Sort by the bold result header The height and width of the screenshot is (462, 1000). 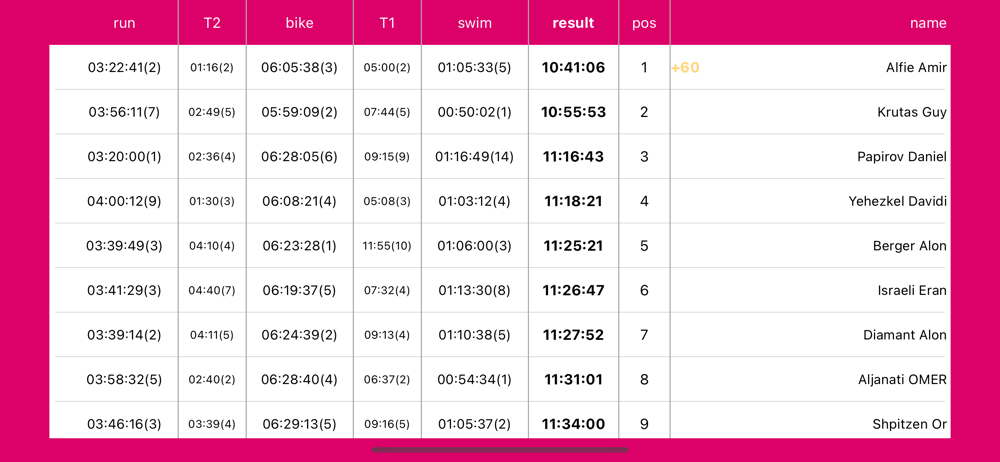[573, 23]
